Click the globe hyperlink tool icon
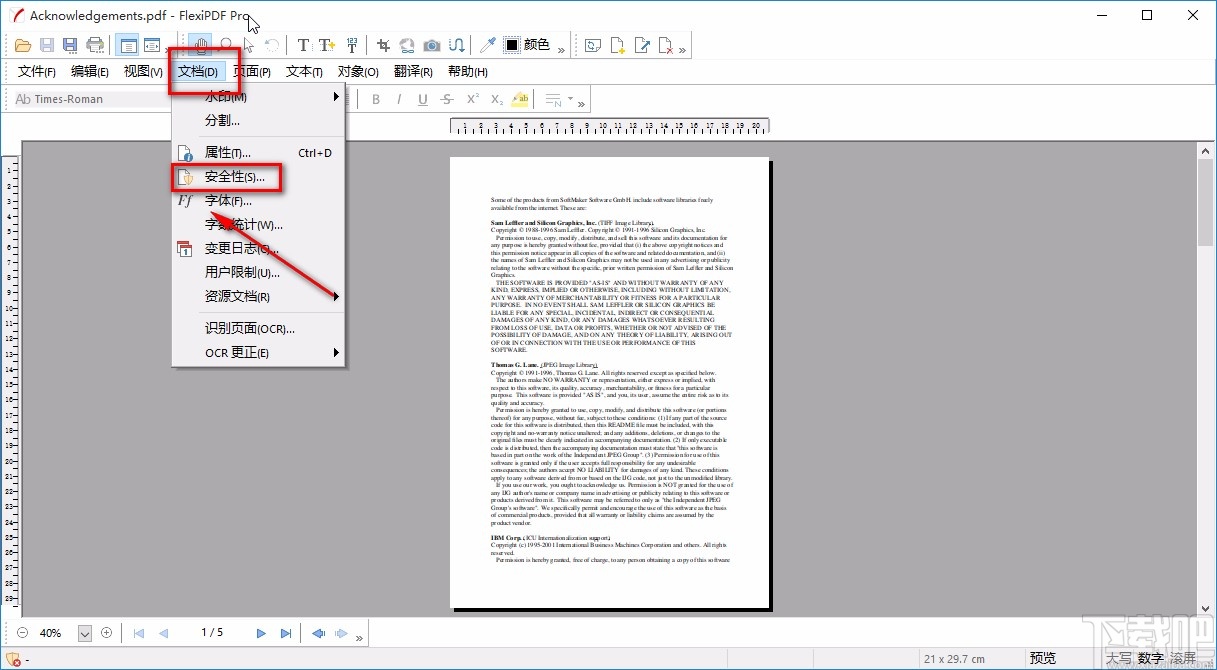 [407, 45]
